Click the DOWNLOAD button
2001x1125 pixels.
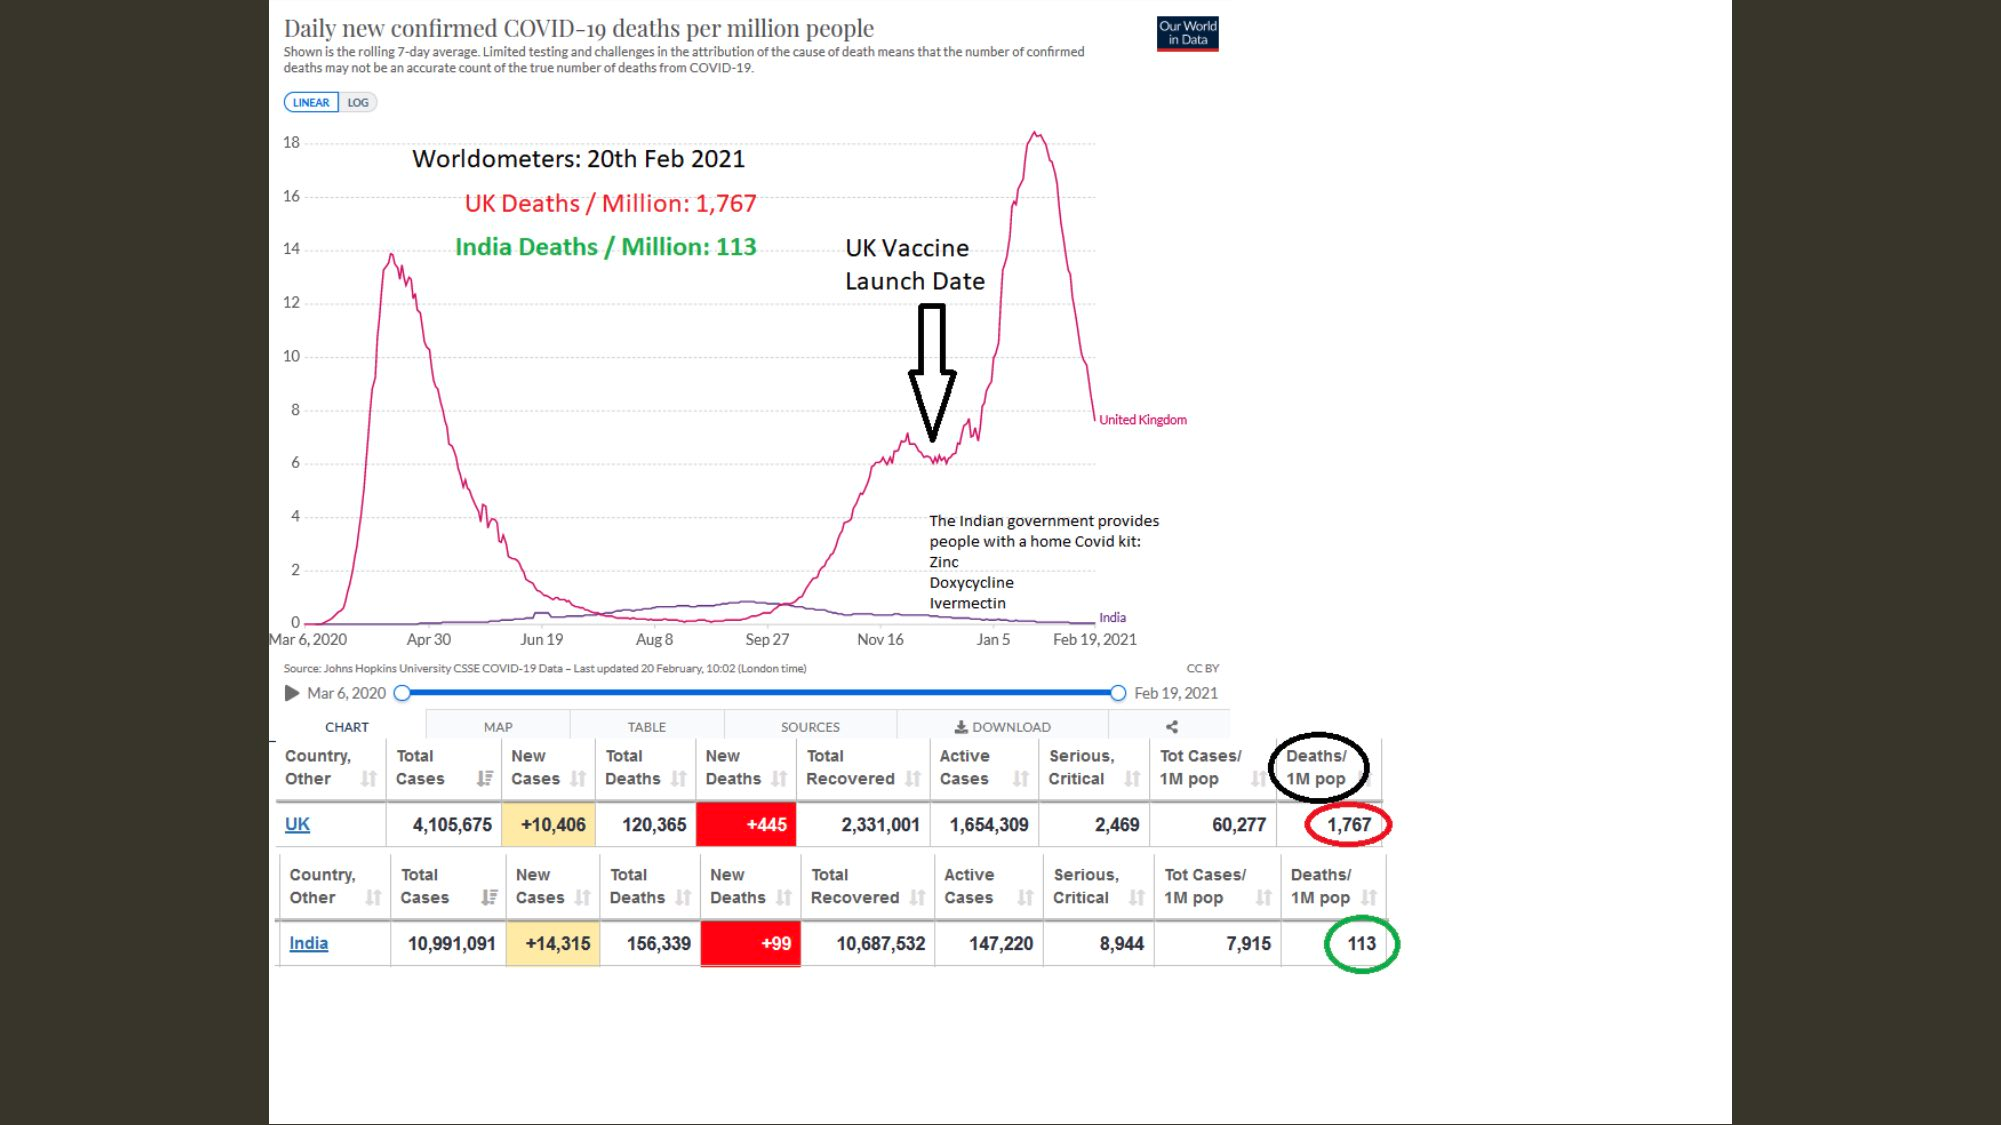(x=1002, y=727)
